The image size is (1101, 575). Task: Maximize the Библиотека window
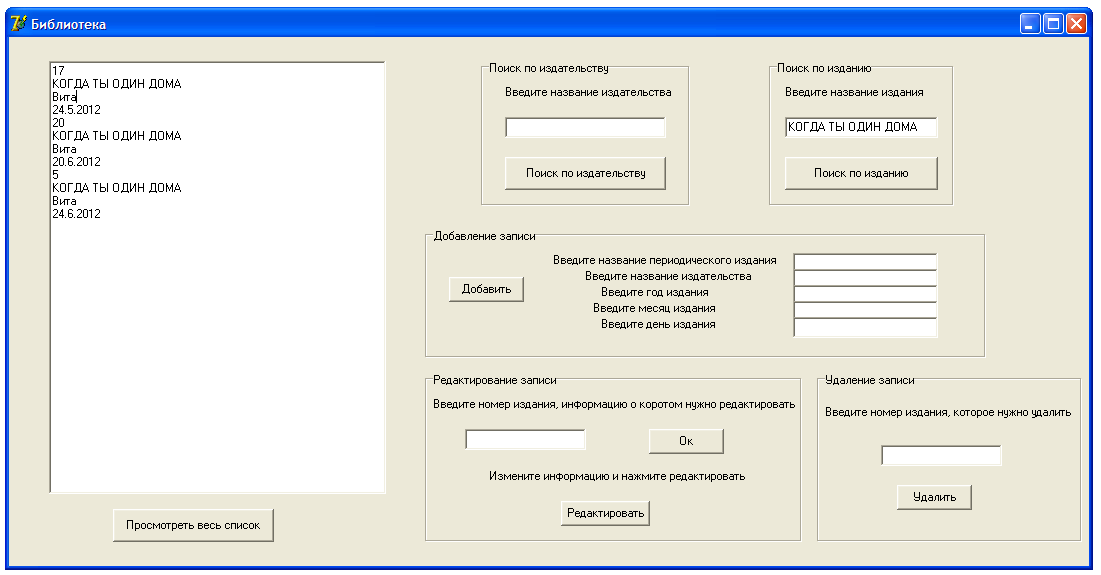click(x=1053, y=24)
